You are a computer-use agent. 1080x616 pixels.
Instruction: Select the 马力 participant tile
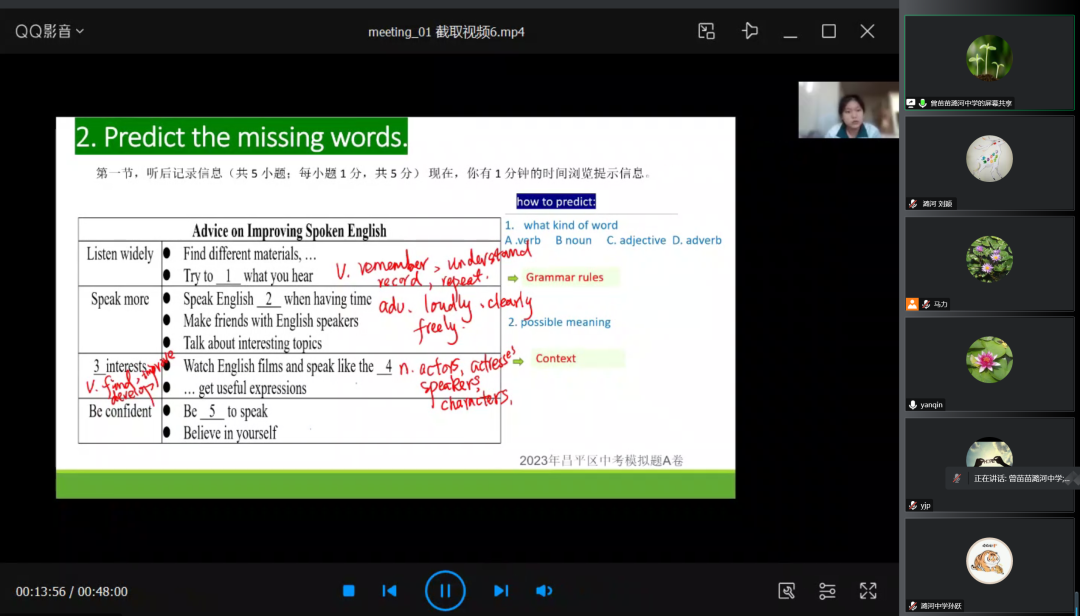tap(989, 260)
